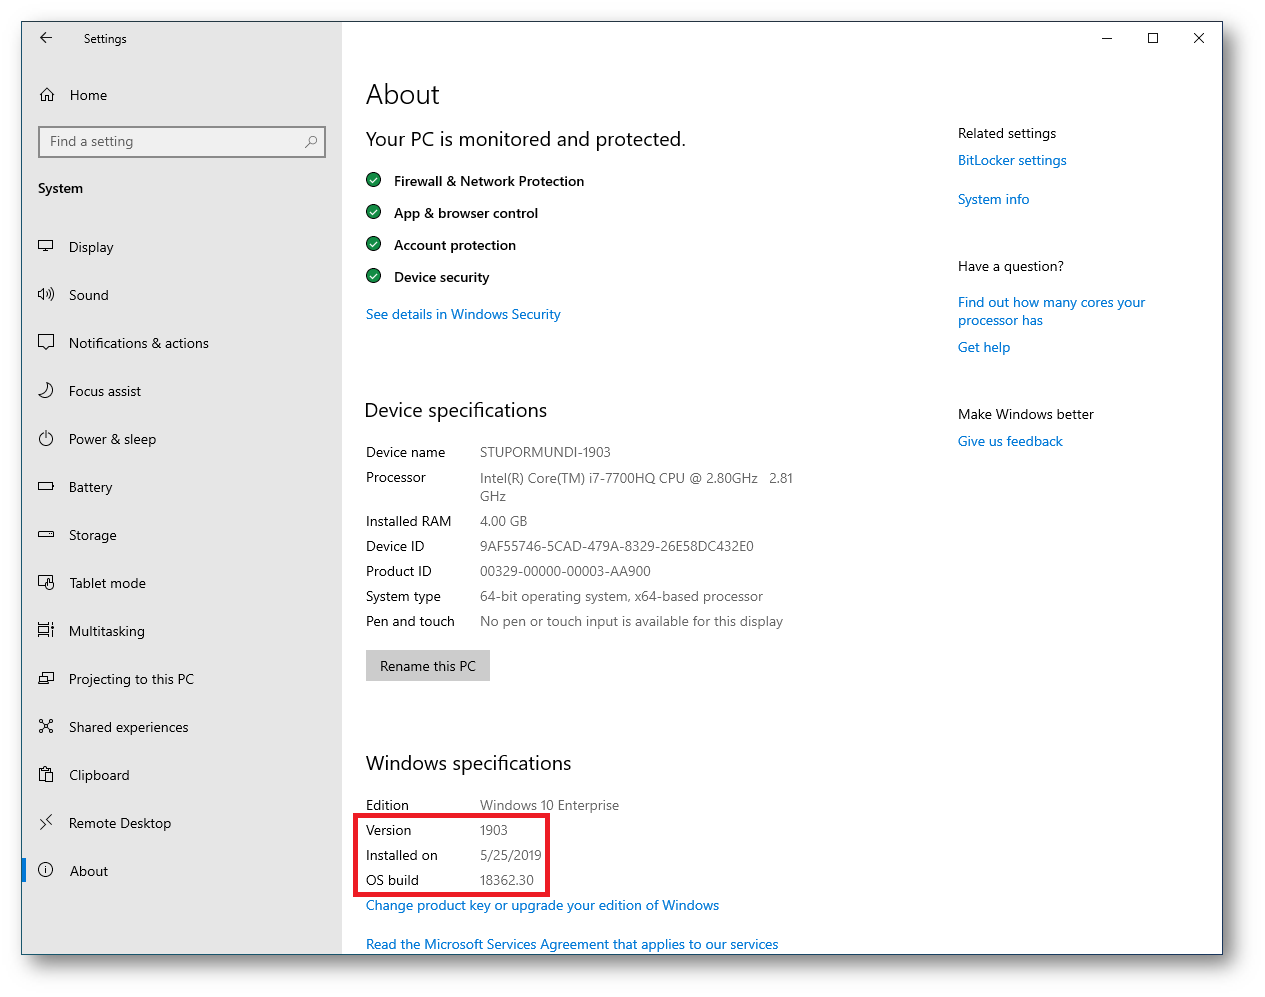Click the Focus assist moon icon
Image resolution: width=1265 pixels, height=997 pixels.
click(x=46, y=390)
